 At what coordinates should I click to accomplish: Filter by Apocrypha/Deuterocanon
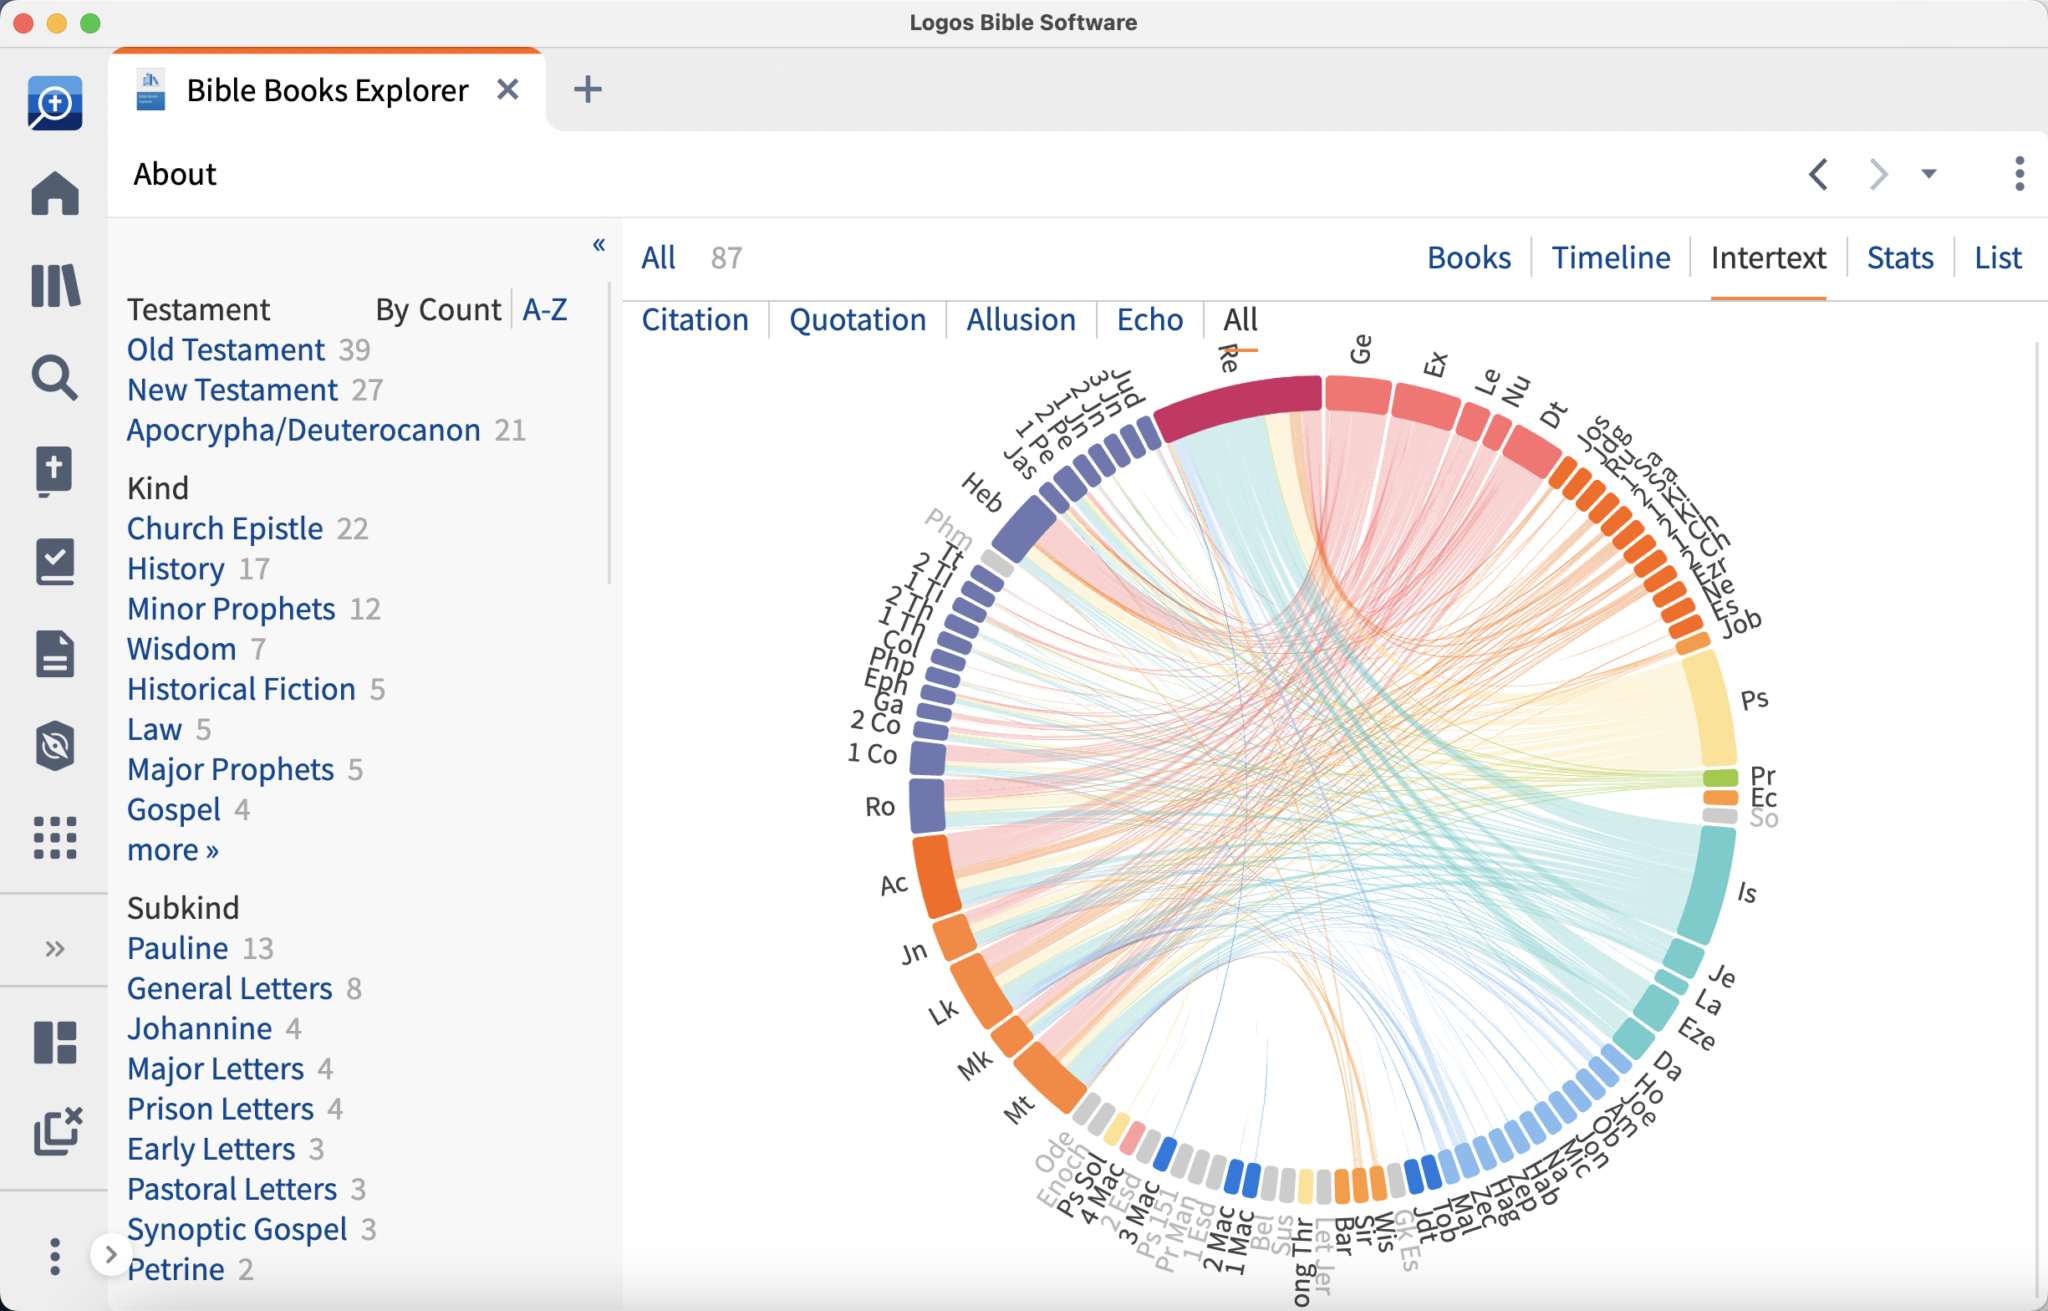tap(303, 430)
